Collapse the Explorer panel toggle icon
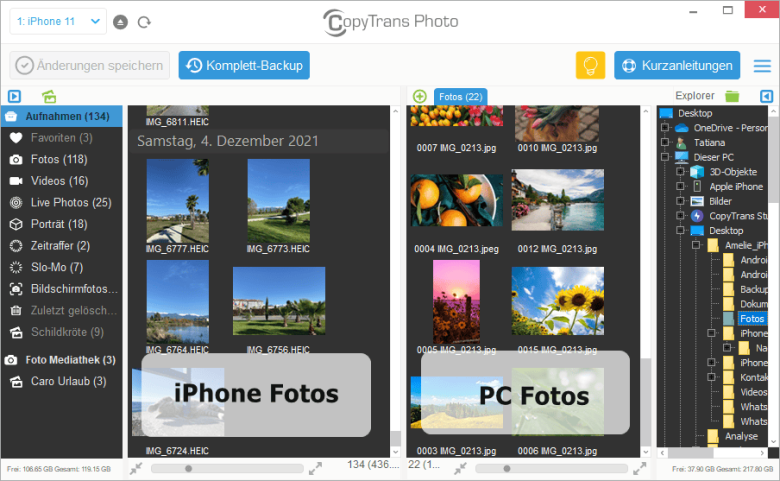Image resolution: width=780 pixels, height=481 pixels. click(767, 96)
